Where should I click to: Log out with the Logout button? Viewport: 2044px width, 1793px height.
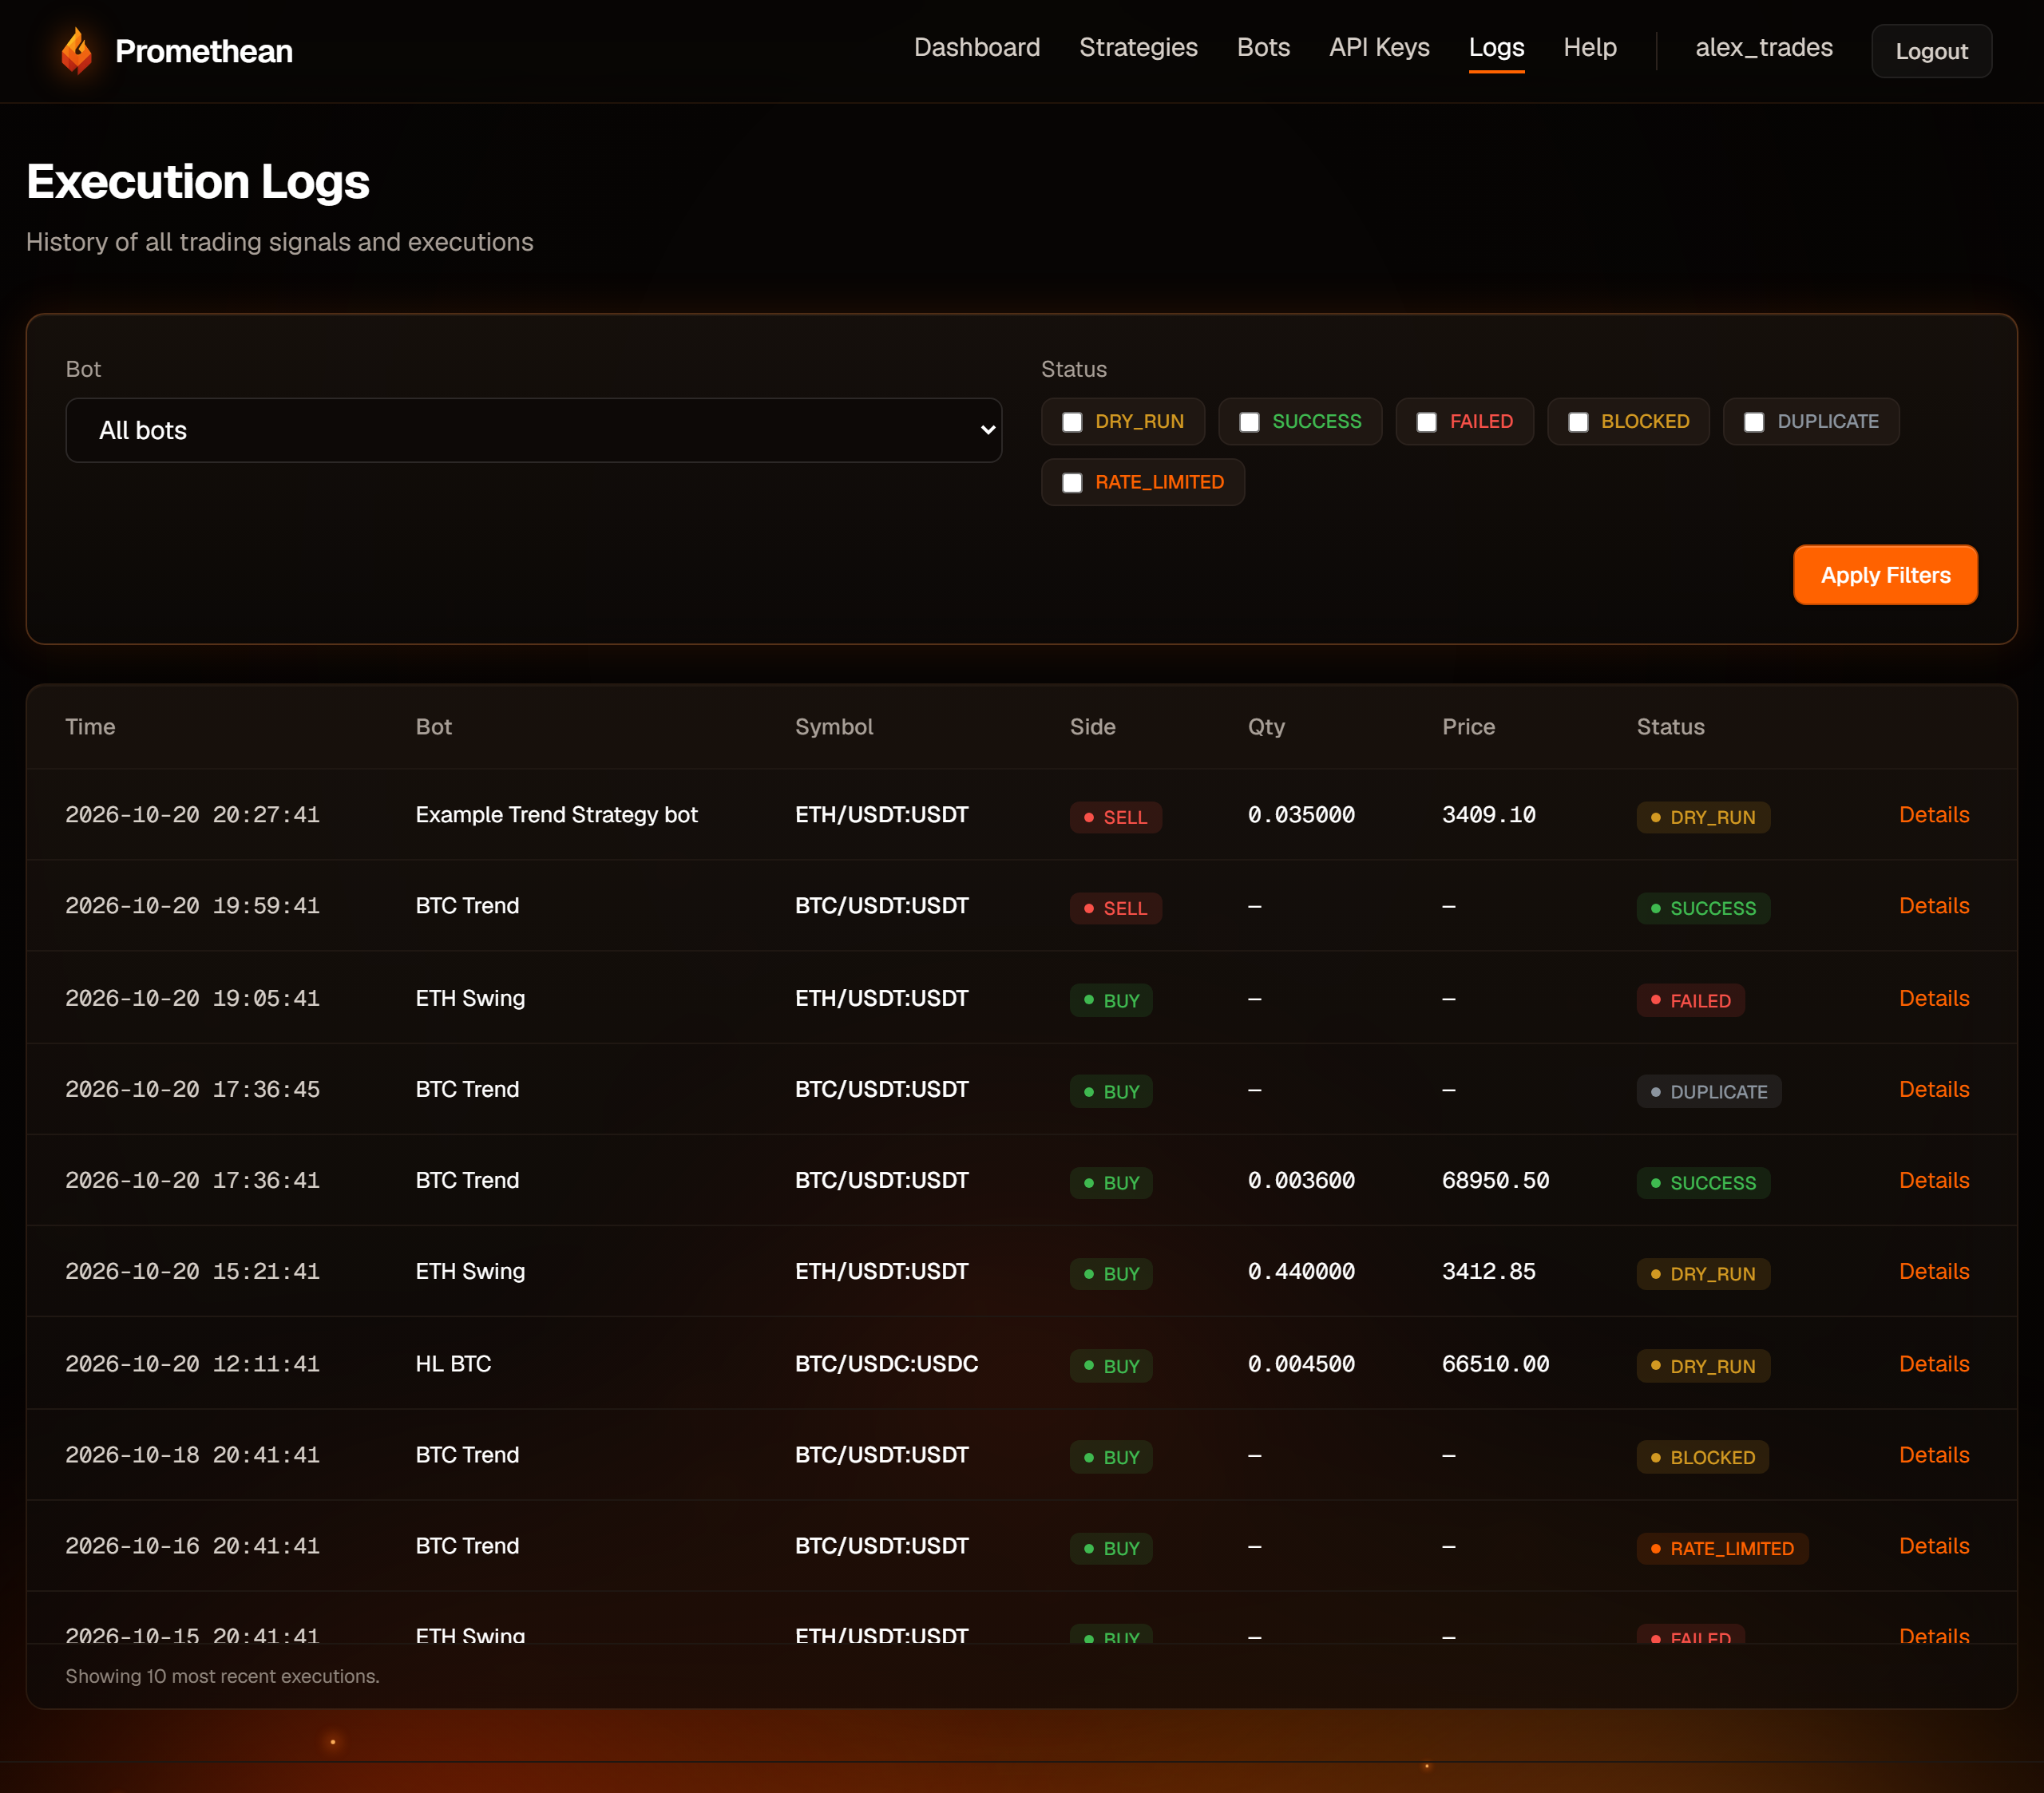click(x=1931, y=51)
